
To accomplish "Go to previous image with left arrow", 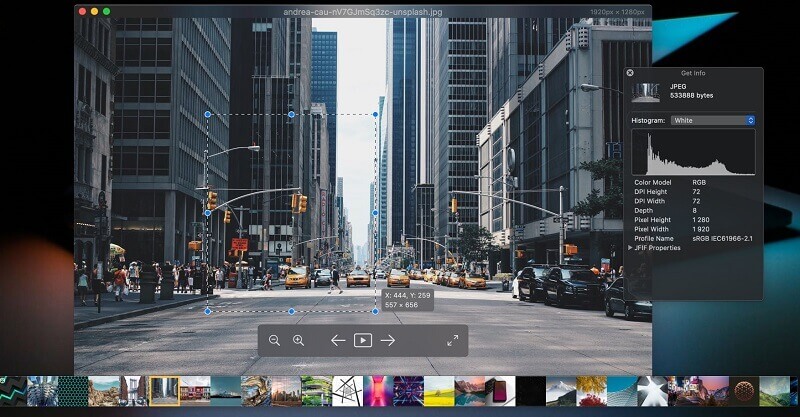I will tap(337, 341).
